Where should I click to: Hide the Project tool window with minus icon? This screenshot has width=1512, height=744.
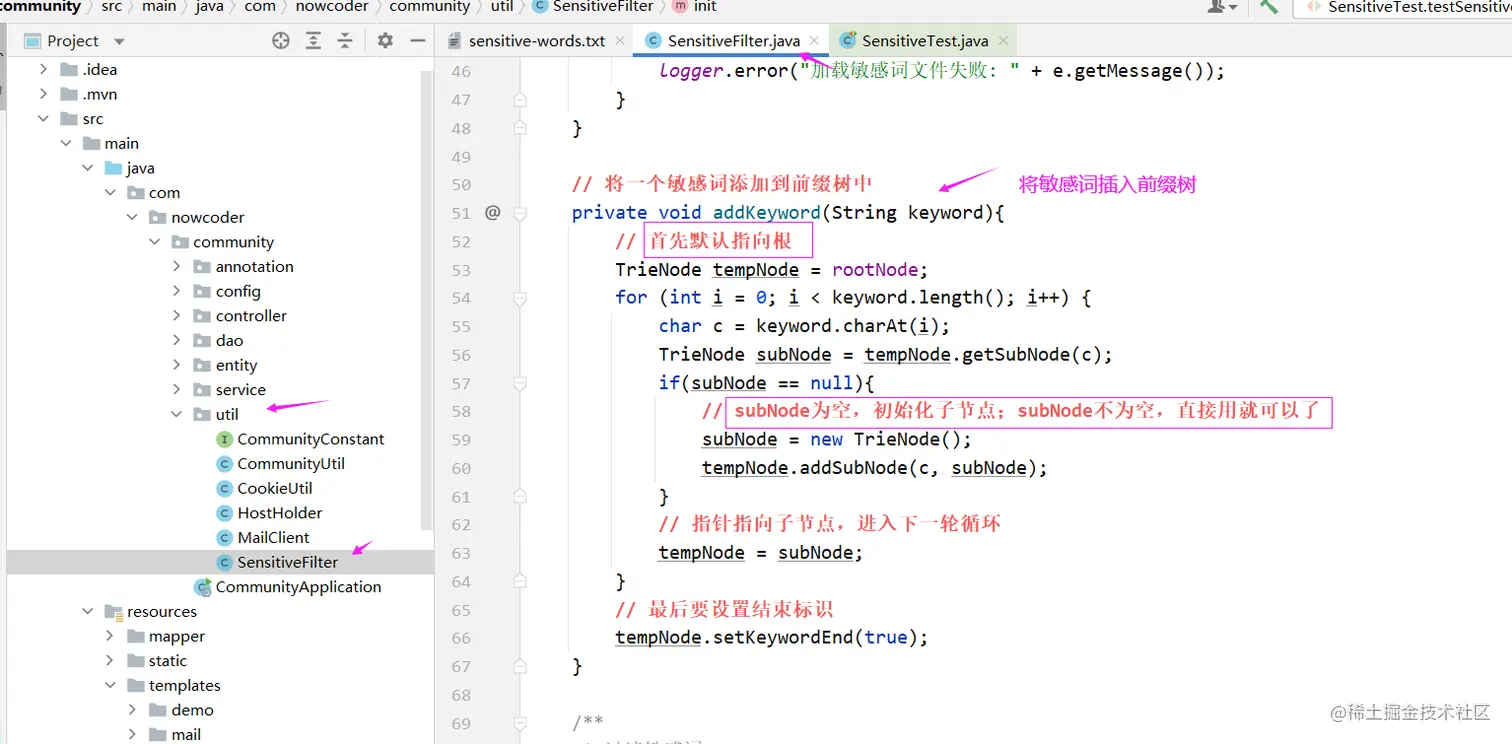(x=417, y=40)
